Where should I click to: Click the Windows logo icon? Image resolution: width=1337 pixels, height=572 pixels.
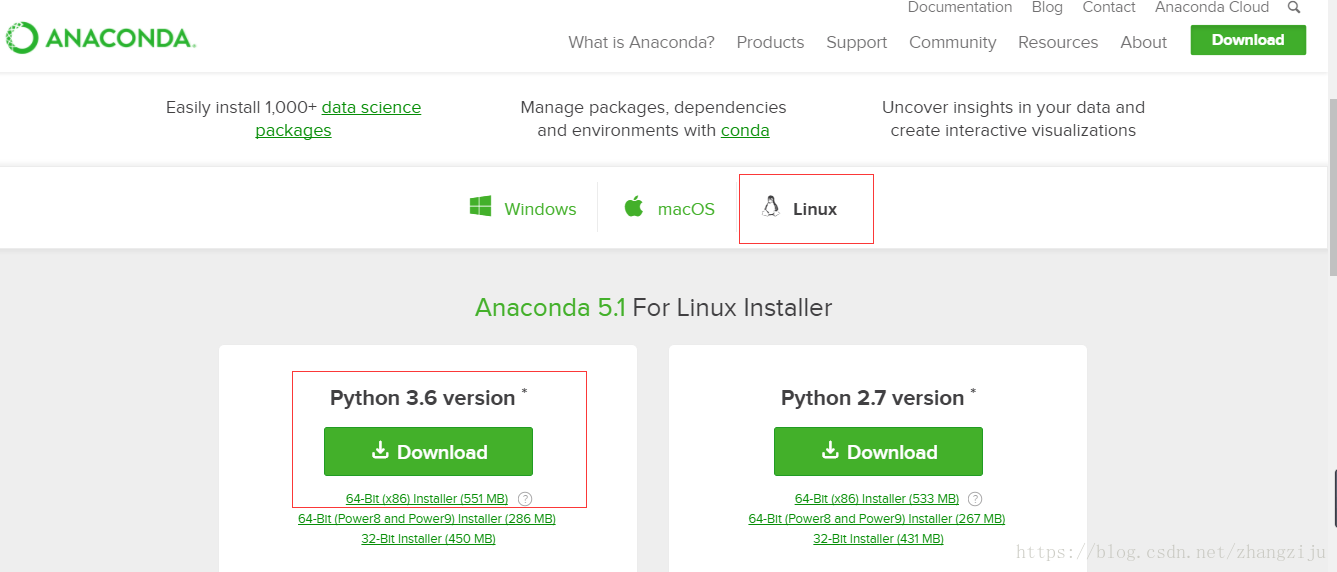[x=480, y=207]
